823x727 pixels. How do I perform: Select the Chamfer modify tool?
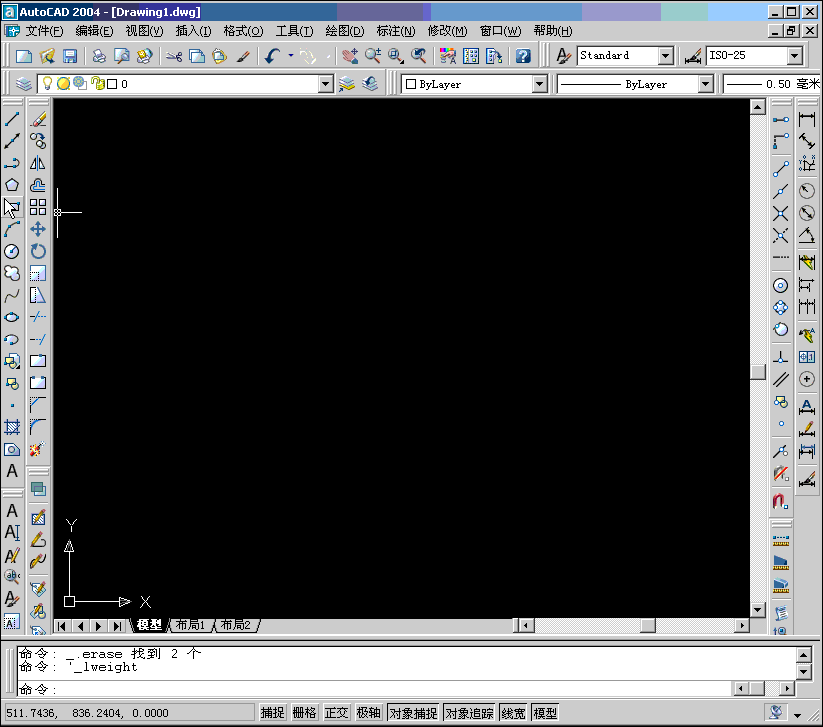(x=38, y=405)
